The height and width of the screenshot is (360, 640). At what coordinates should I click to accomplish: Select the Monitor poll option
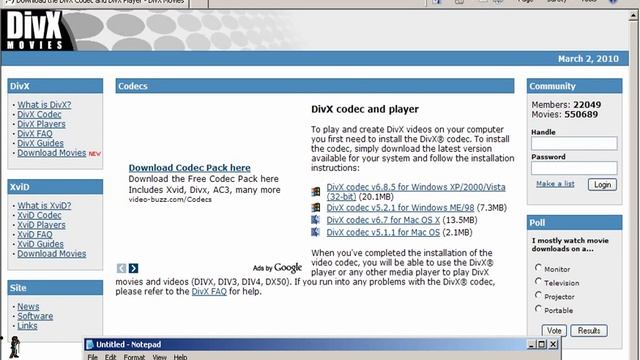pos(538,268)
